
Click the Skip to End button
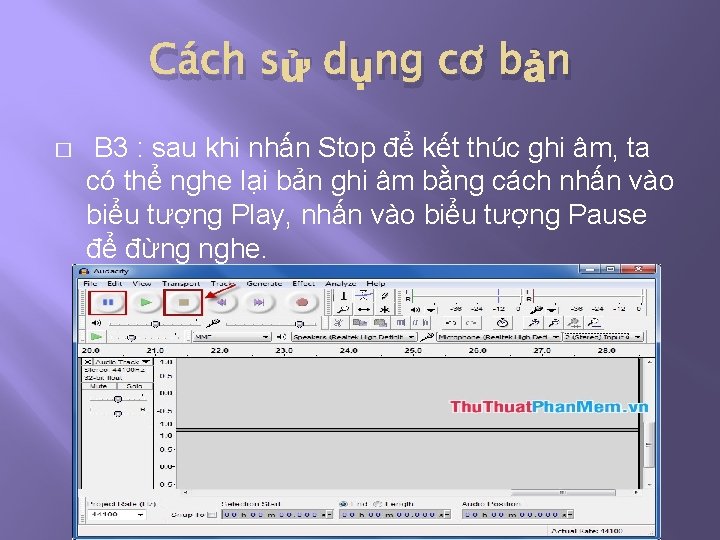coord(259,302)
